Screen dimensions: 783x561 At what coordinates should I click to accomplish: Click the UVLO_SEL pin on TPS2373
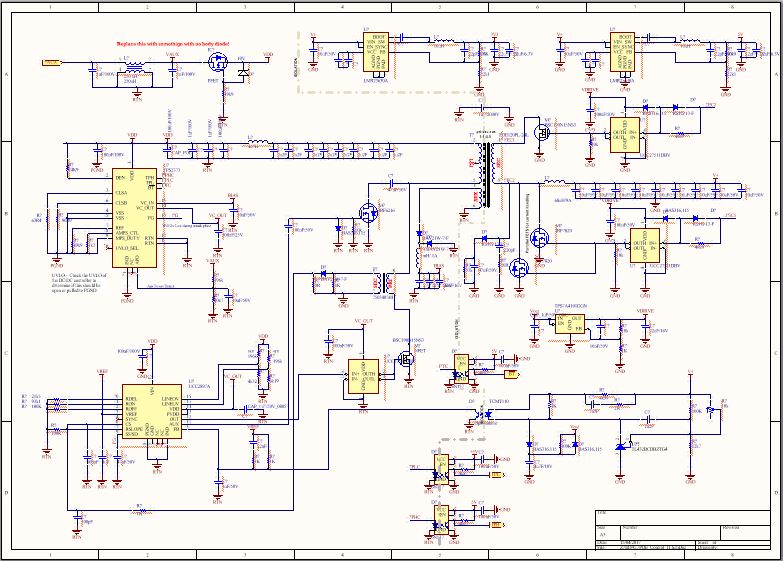coord(126,248)
